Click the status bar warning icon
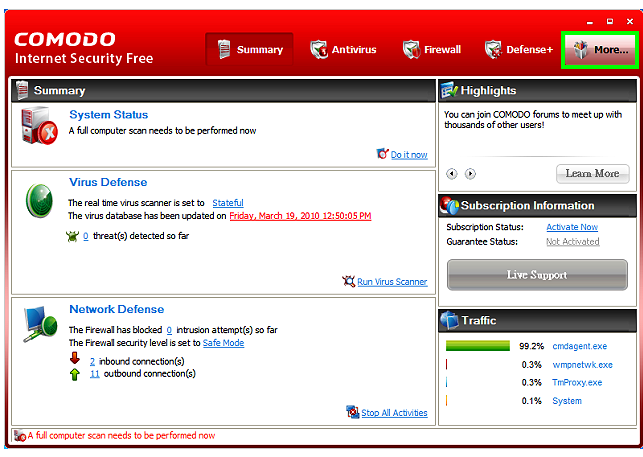 [x=20, y=436]
